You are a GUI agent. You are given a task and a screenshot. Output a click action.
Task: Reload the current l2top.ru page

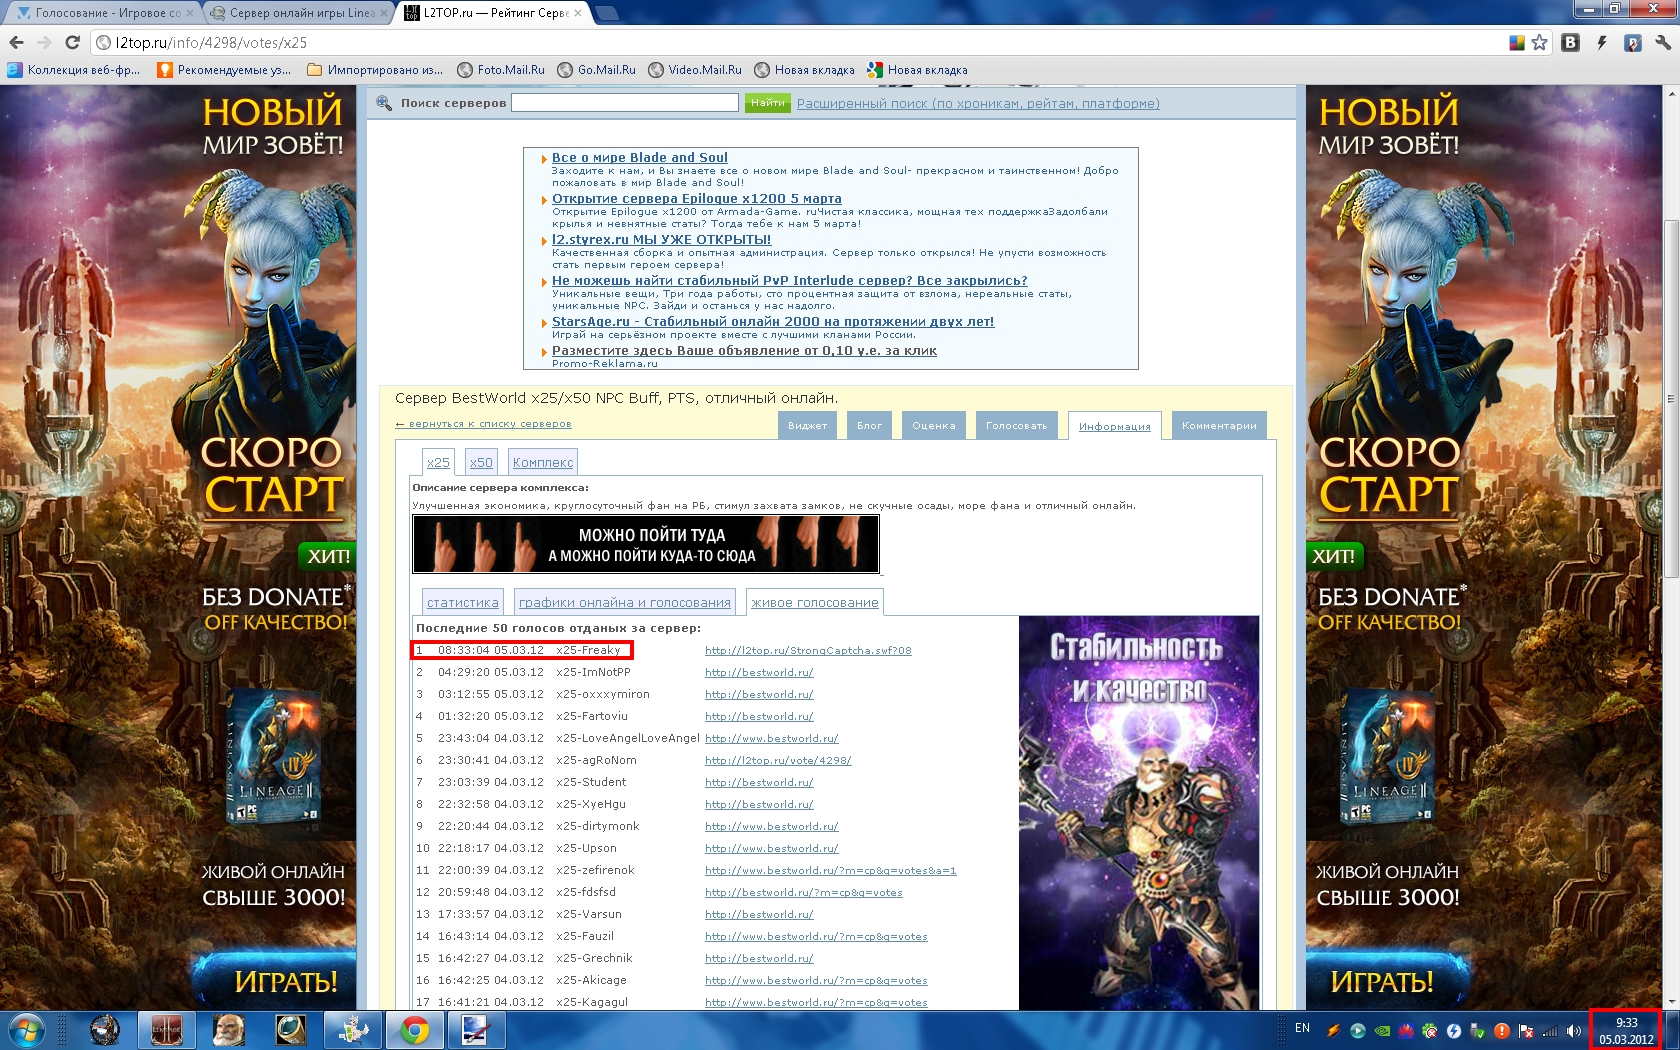point(72,42)
